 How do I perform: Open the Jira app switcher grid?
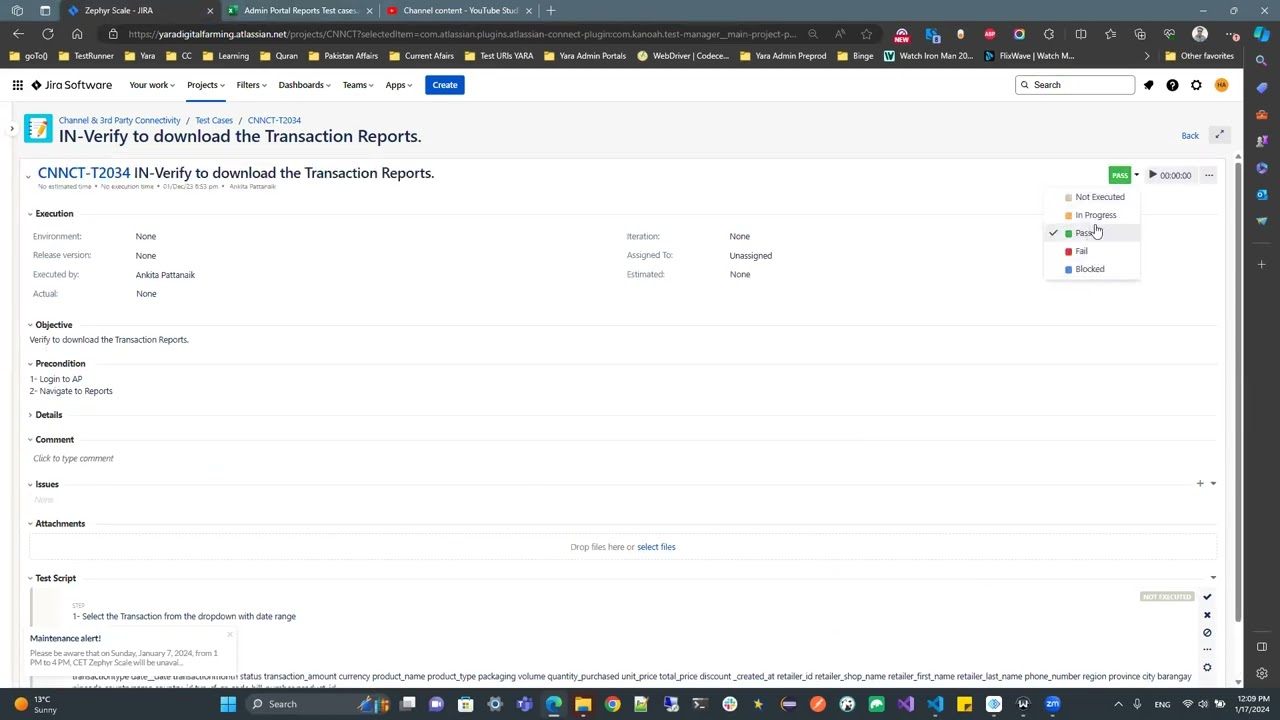18,85
